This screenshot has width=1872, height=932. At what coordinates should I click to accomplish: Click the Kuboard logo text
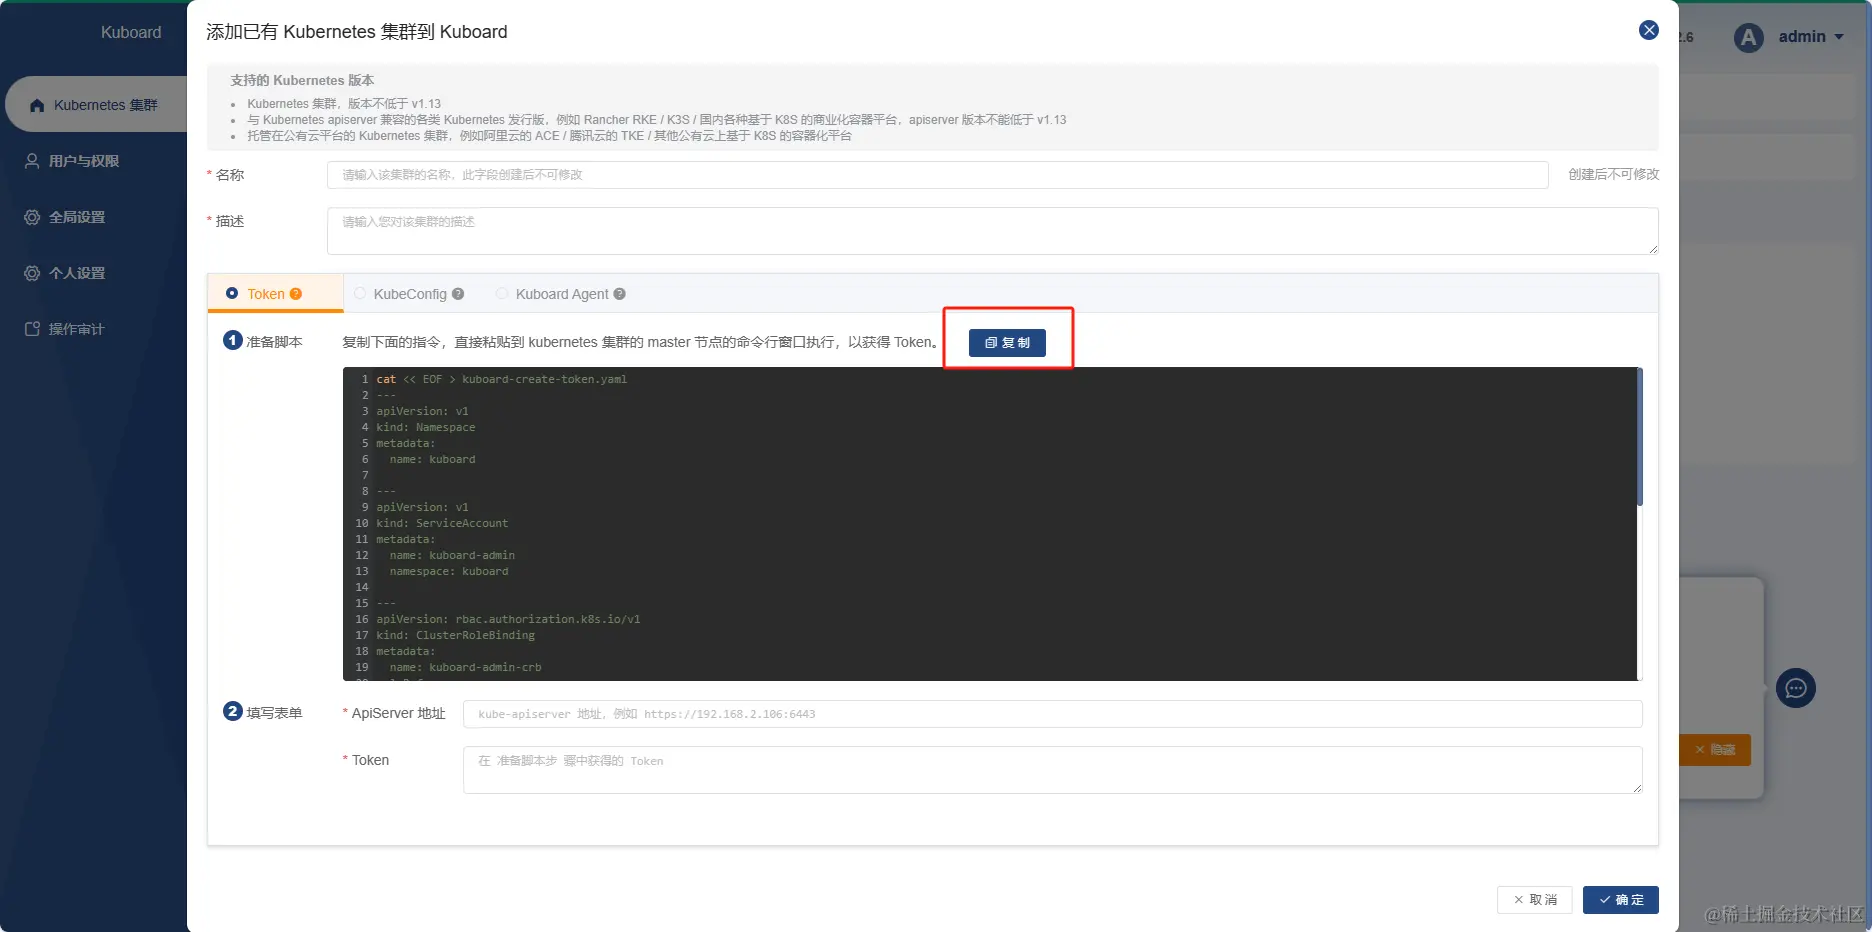(131, 32)
